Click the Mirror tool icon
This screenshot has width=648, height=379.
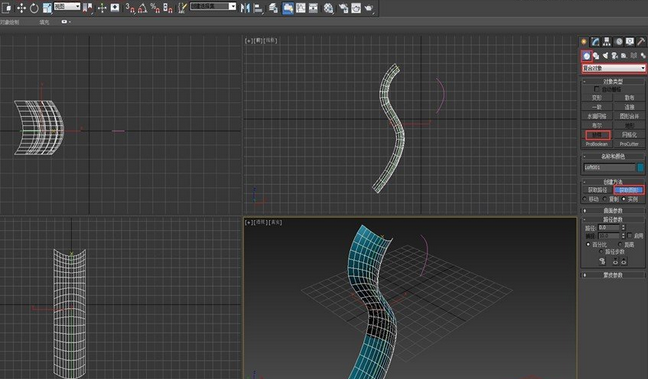click(245, 7)
